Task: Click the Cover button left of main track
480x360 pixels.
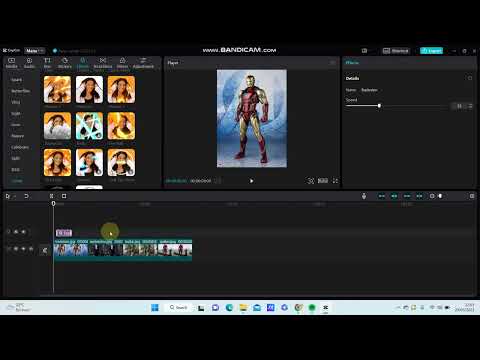Action: (x=44, y=250)
